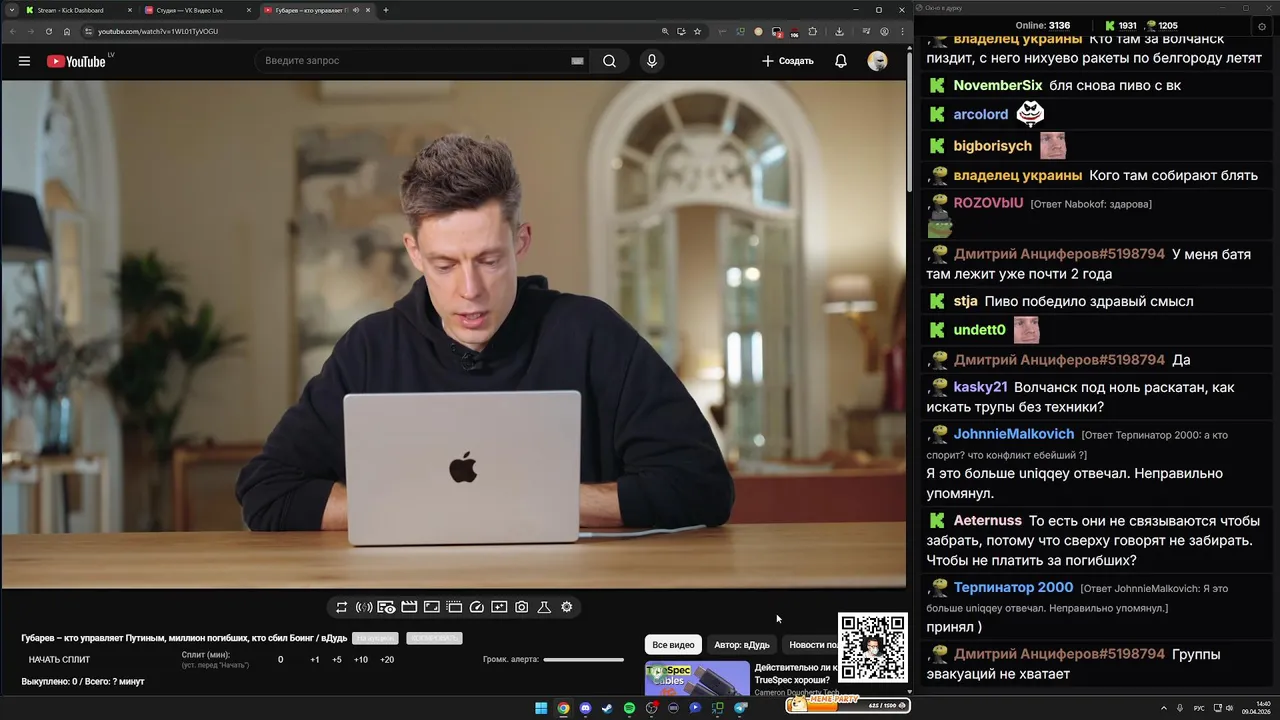This screenshot has width=1280, height=720.
Task: Open the speedometer playback speed icon
Action: (476, 607)
